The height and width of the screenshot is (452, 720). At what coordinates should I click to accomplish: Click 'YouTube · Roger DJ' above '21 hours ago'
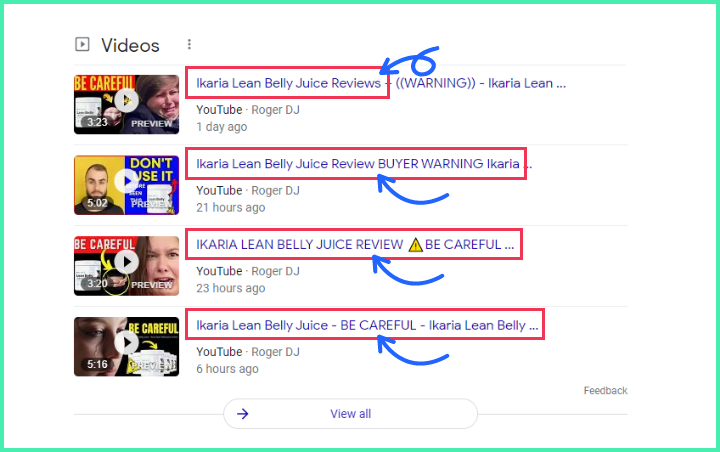248,191
